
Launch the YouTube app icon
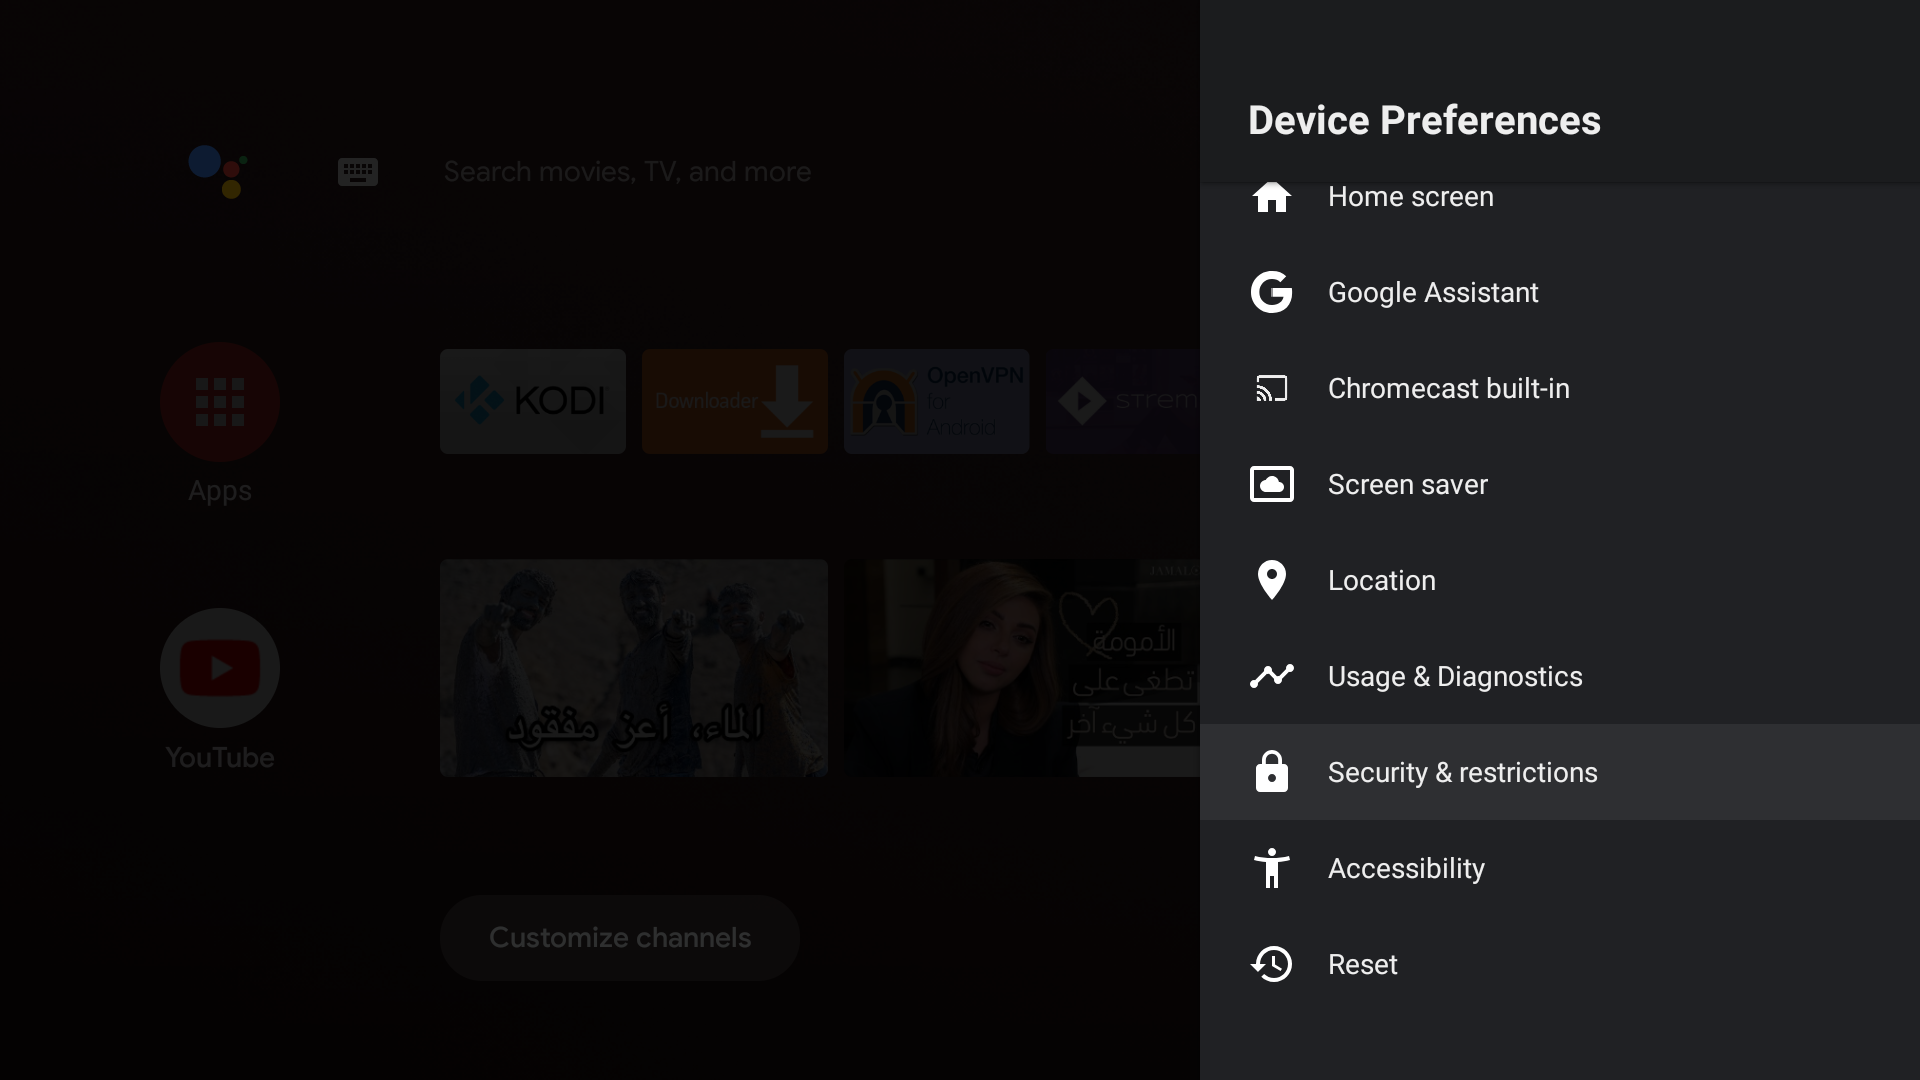(220, 668)
